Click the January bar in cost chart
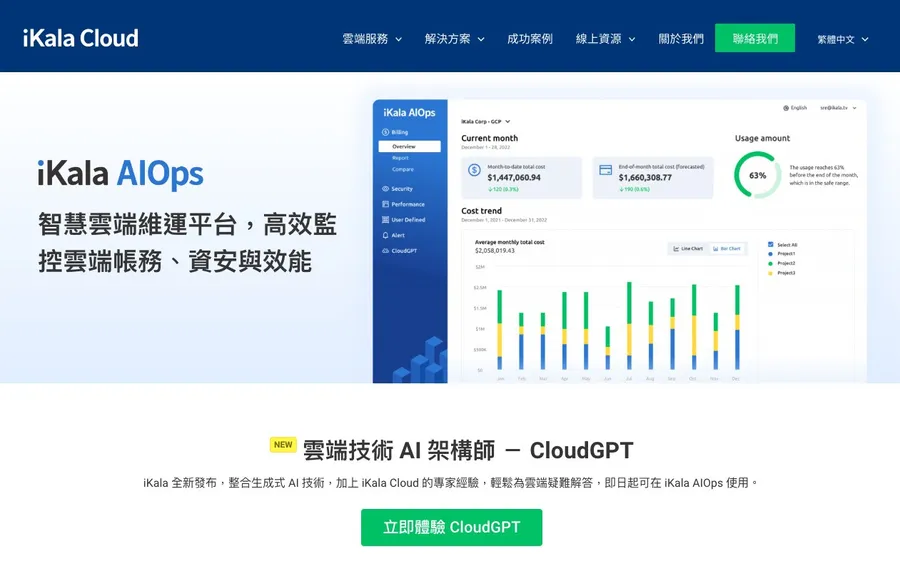 coord(499,330)
